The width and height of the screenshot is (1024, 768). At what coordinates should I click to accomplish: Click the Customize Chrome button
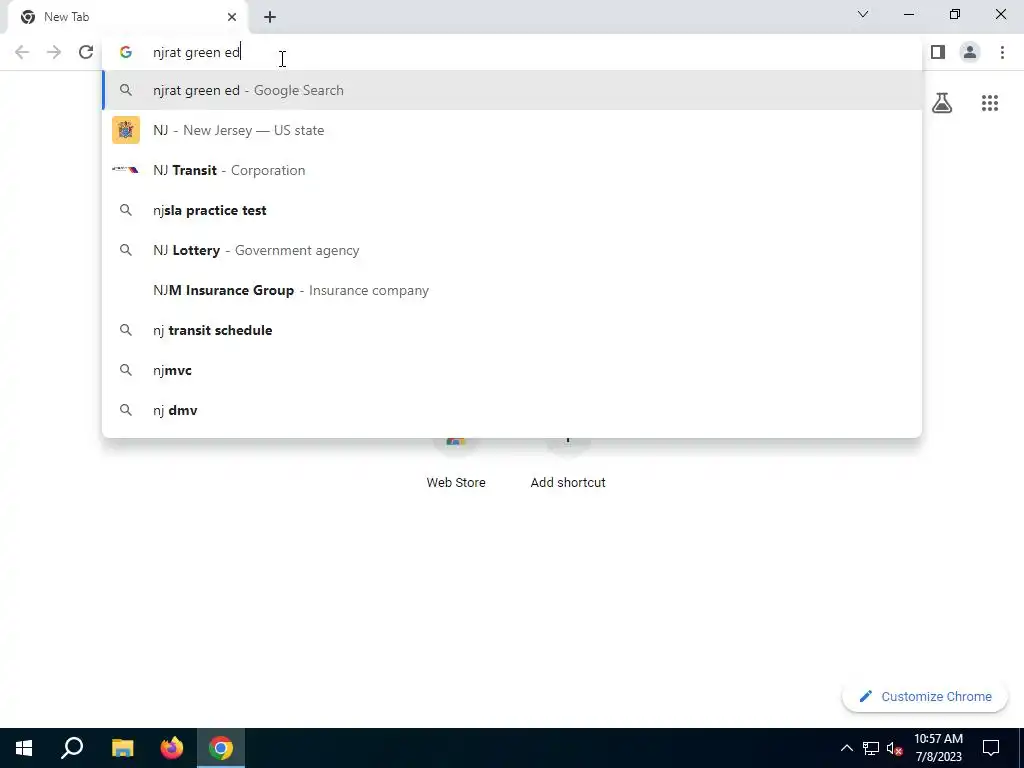[x=925, y=696]
